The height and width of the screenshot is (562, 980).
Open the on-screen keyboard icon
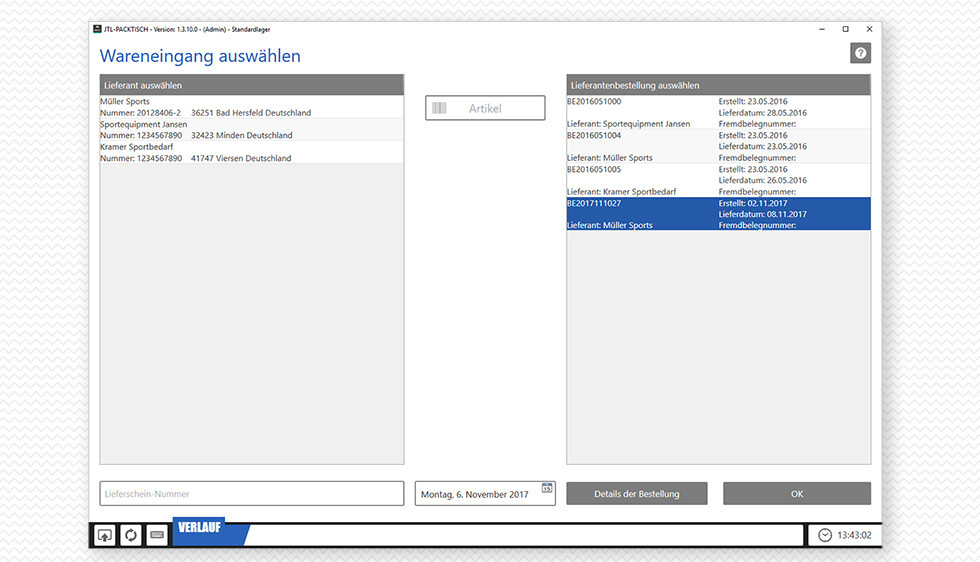[x=157, y=535]
